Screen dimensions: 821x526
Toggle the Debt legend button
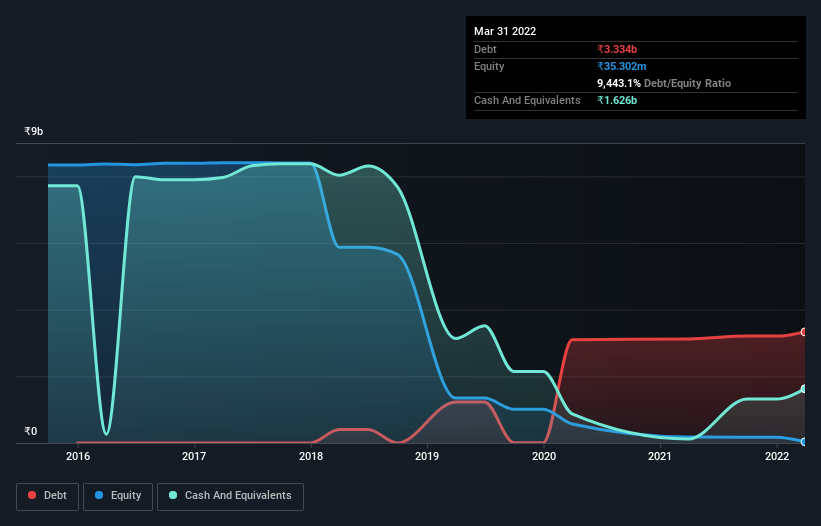48,496
